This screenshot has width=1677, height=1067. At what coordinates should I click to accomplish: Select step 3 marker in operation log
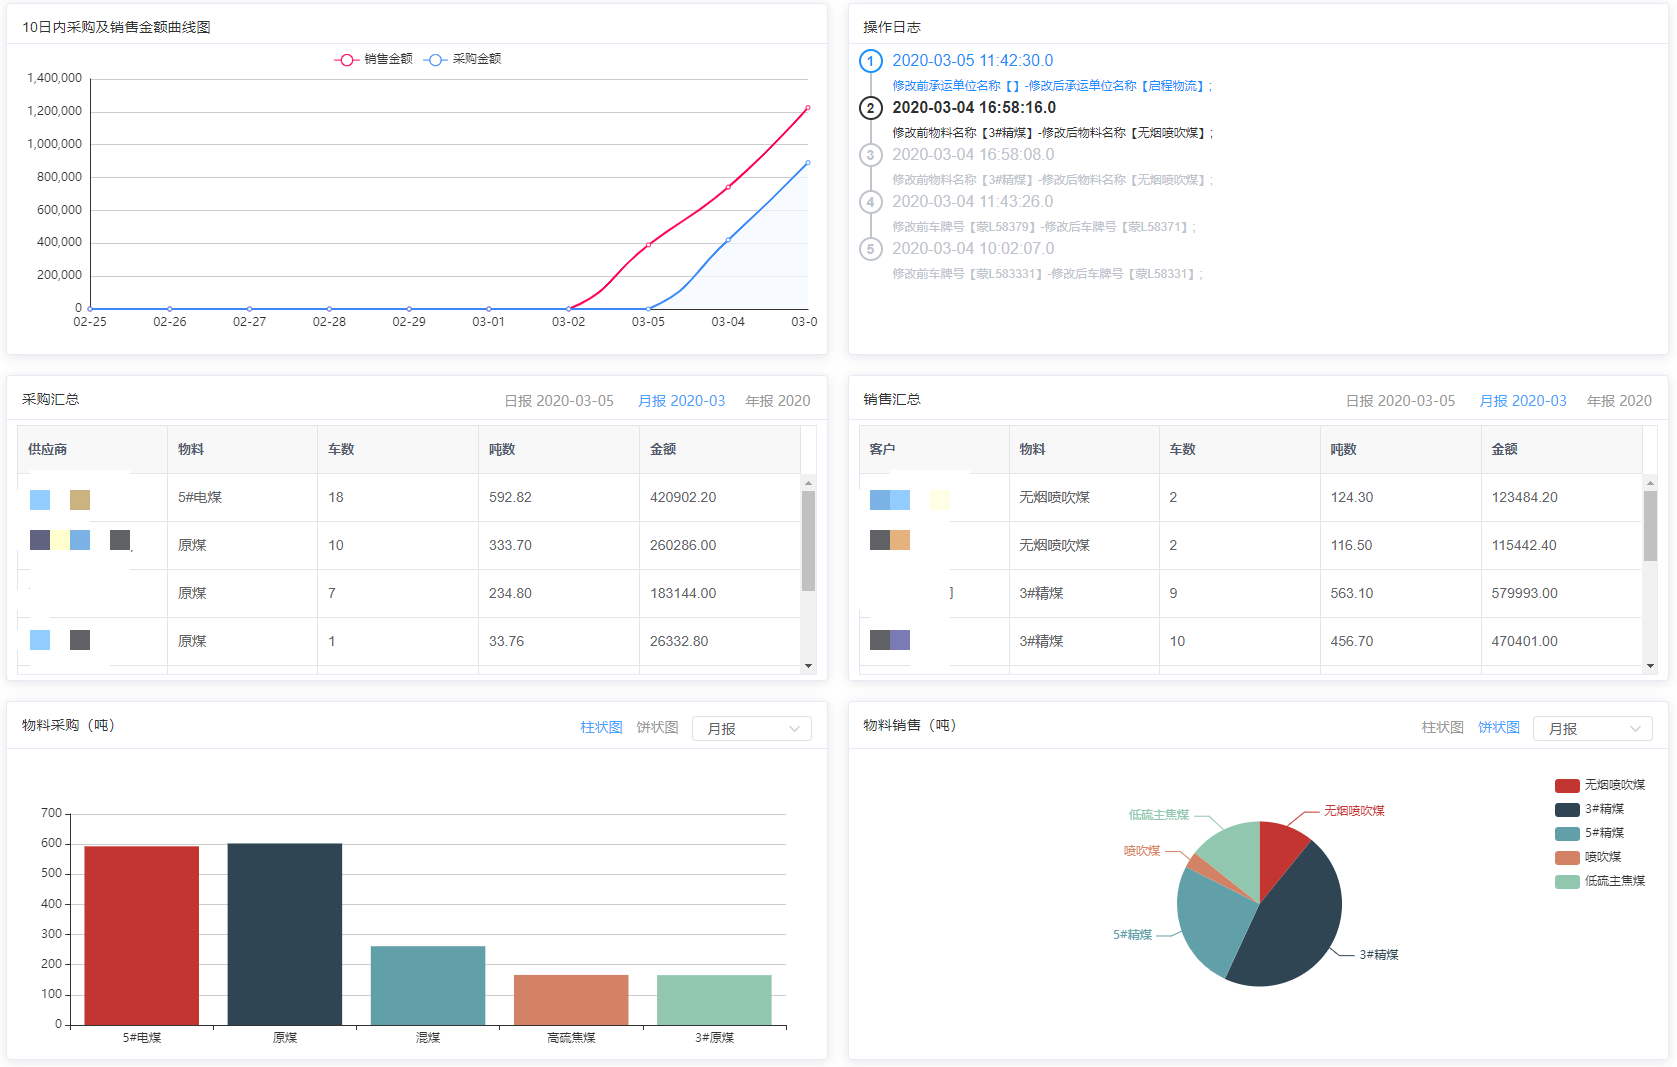coord(870,155)
